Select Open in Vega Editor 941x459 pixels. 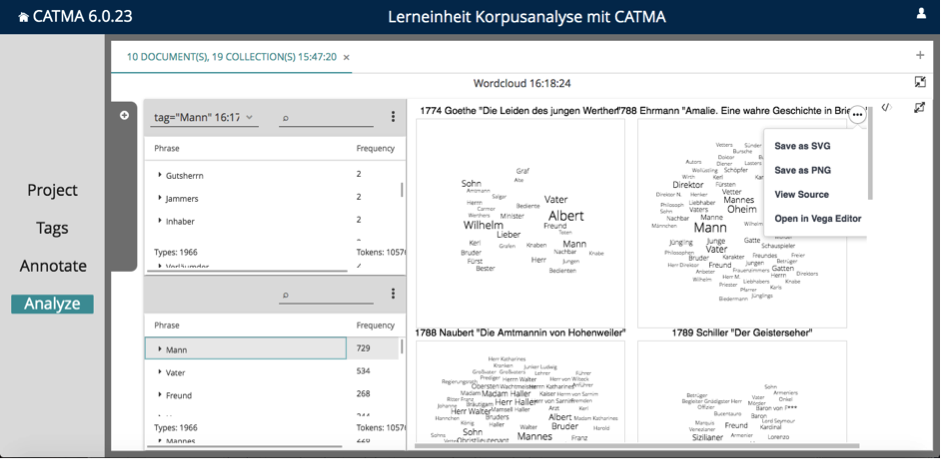pyautogui.click(x=817, y=218)
